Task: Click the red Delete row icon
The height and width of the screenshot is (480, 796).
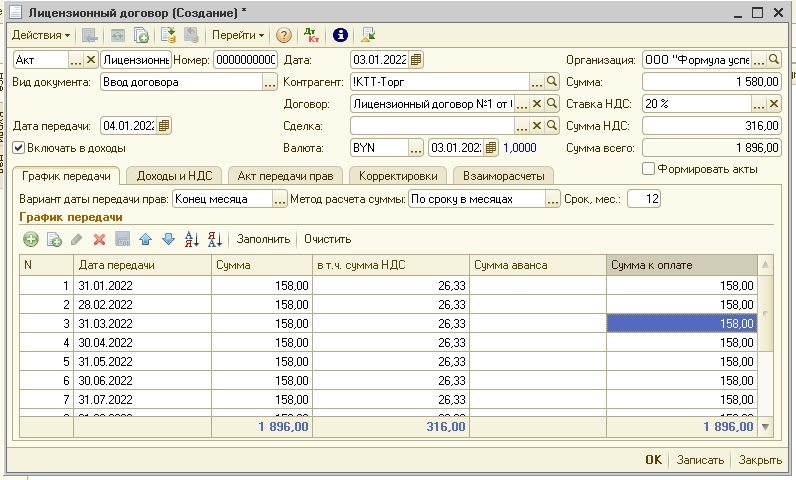Action: point(99,239)
